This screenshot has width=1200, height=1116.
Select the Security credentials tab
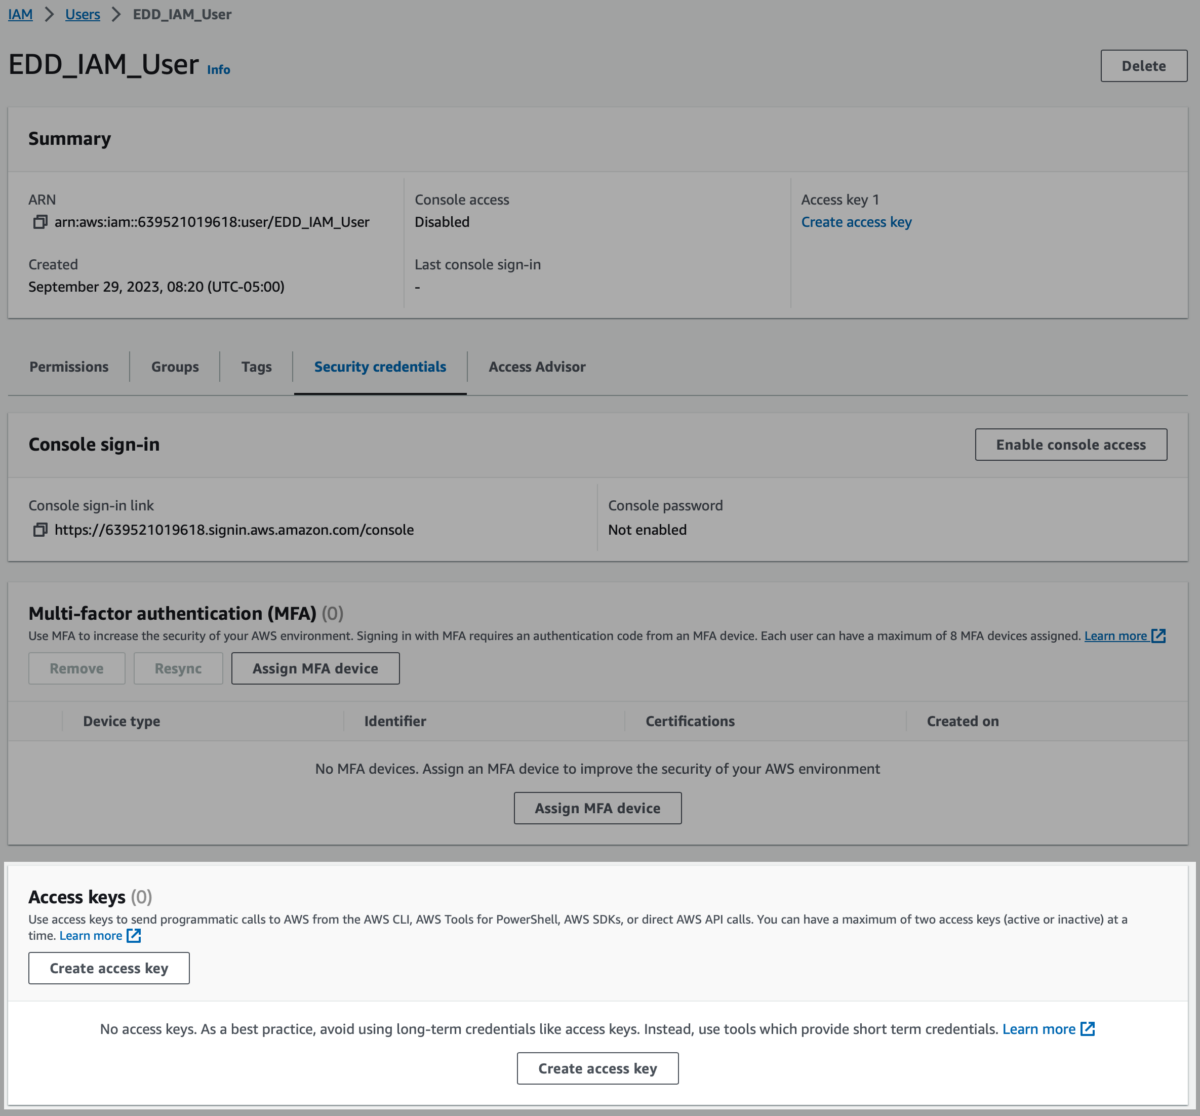pos(380,367)
